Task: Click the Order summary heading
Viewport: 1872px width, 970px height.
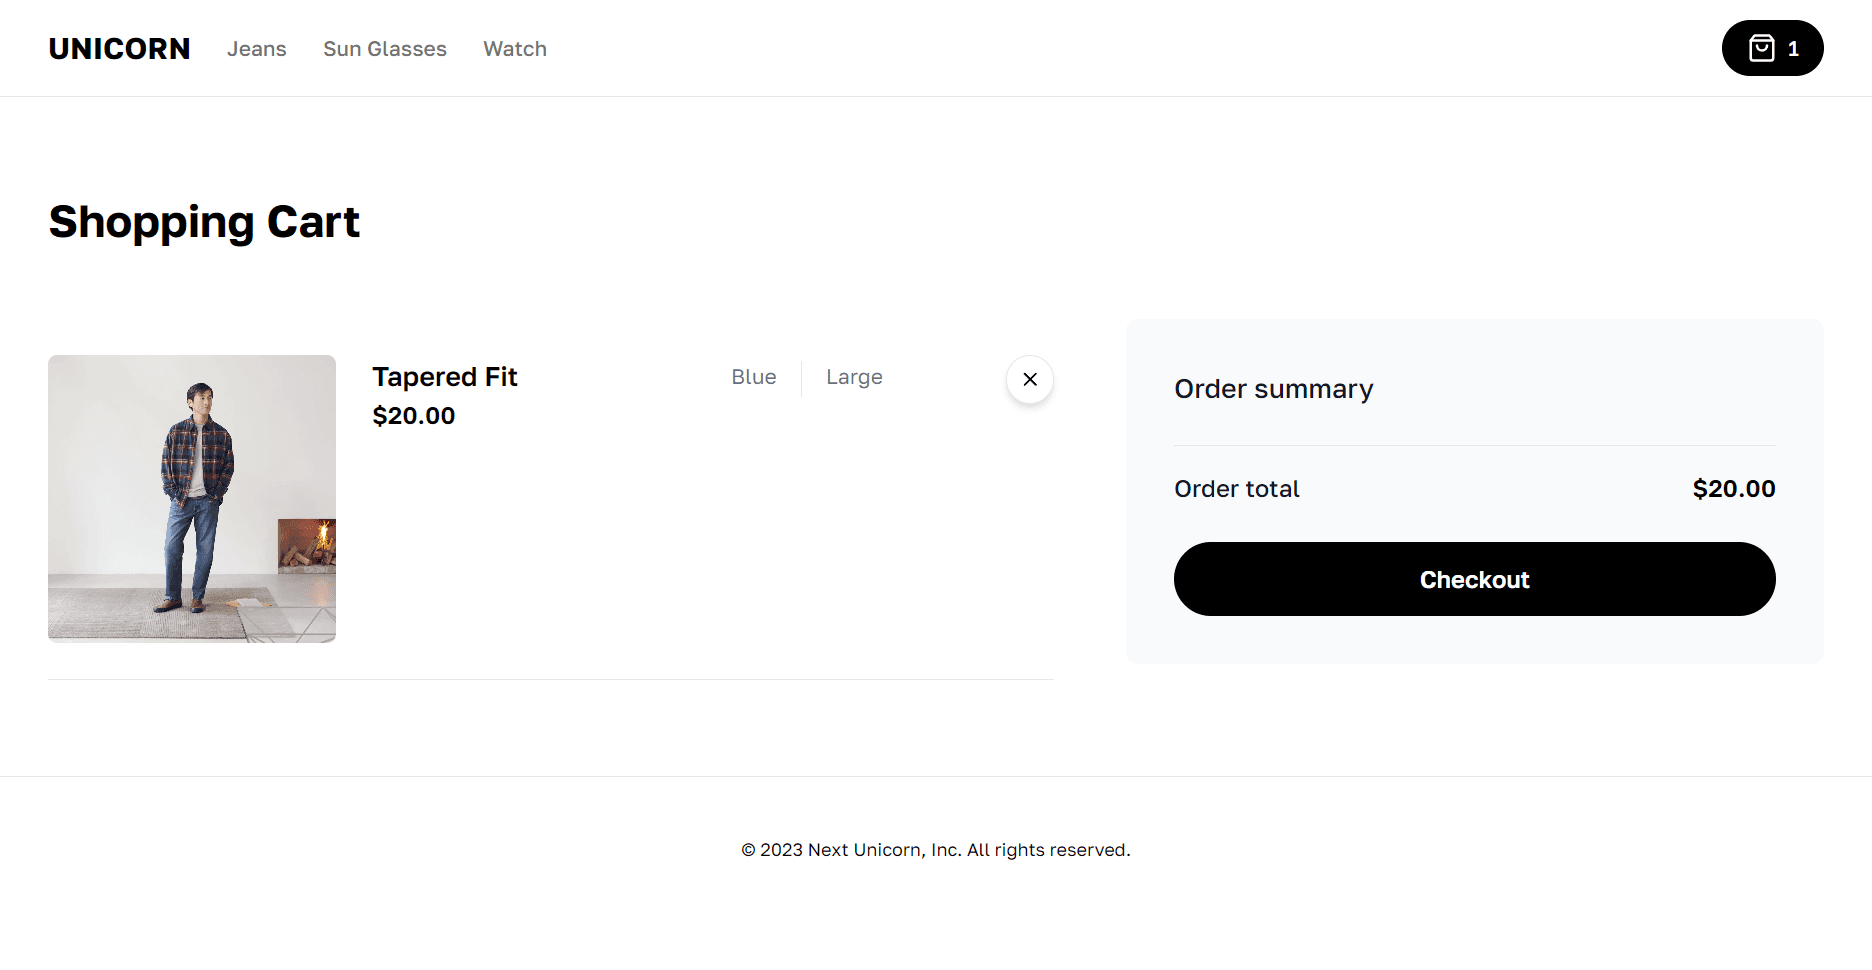Action: pyautogui.click(x=1274, y=389)
